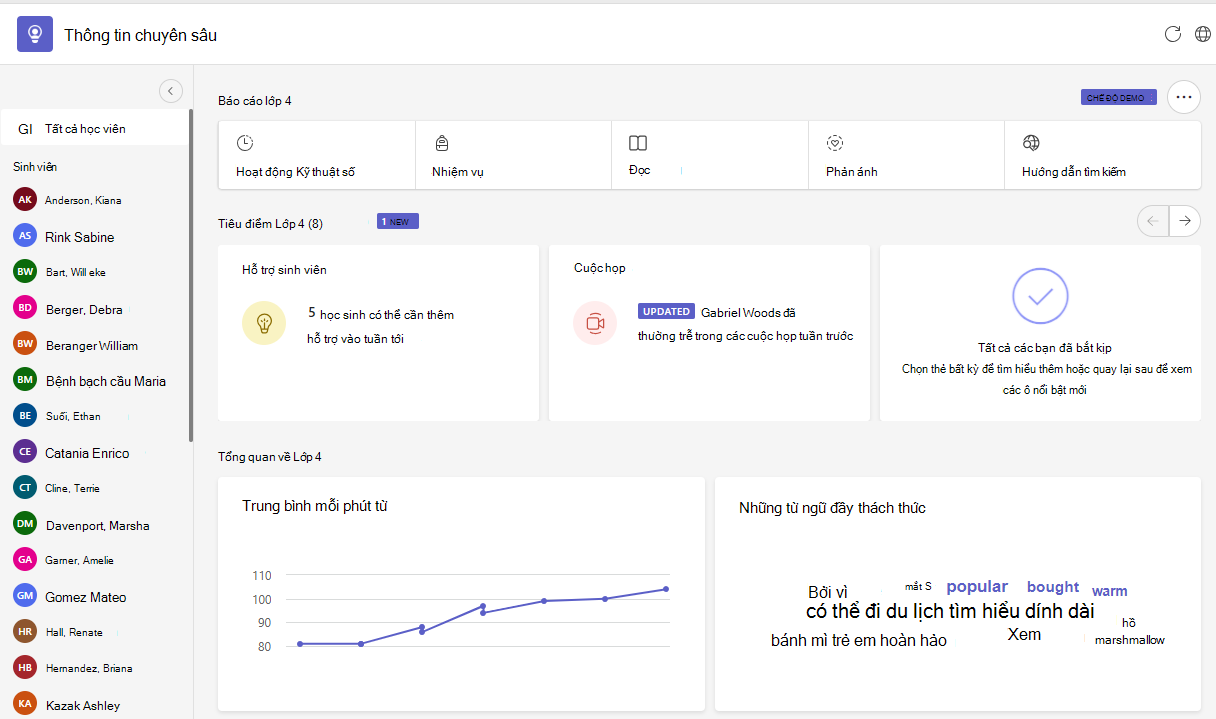
Task: Click the checkmark circle icon
Action: pyautogui.click(x=1040, y=296)
